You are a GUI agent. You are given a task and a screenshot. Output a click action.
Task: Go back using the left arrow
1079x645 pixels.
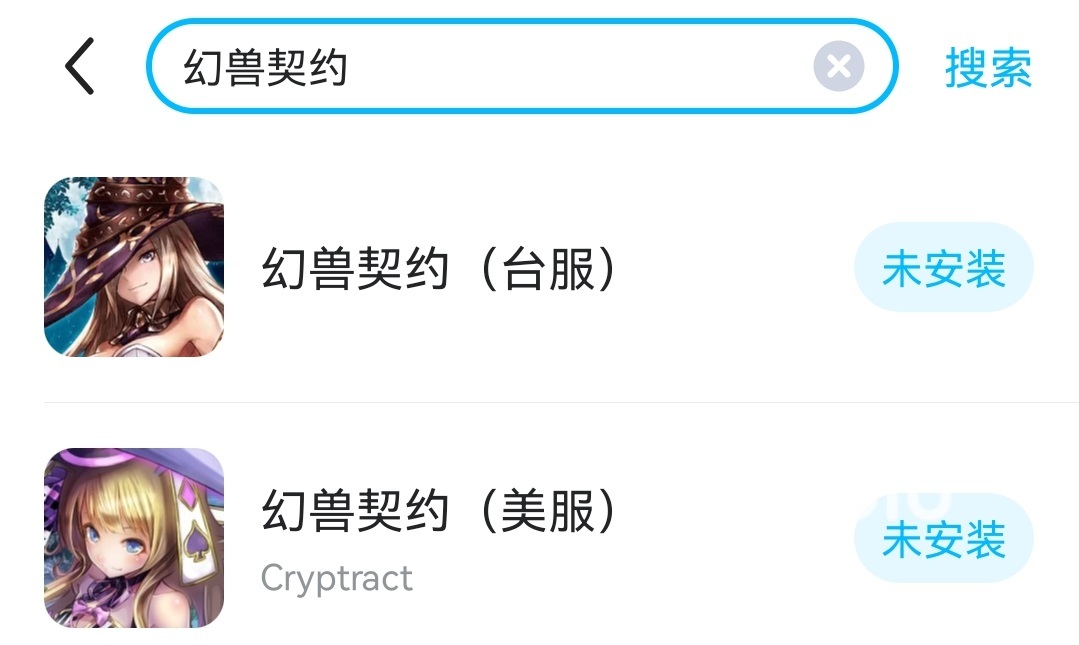tap(80, 67)
